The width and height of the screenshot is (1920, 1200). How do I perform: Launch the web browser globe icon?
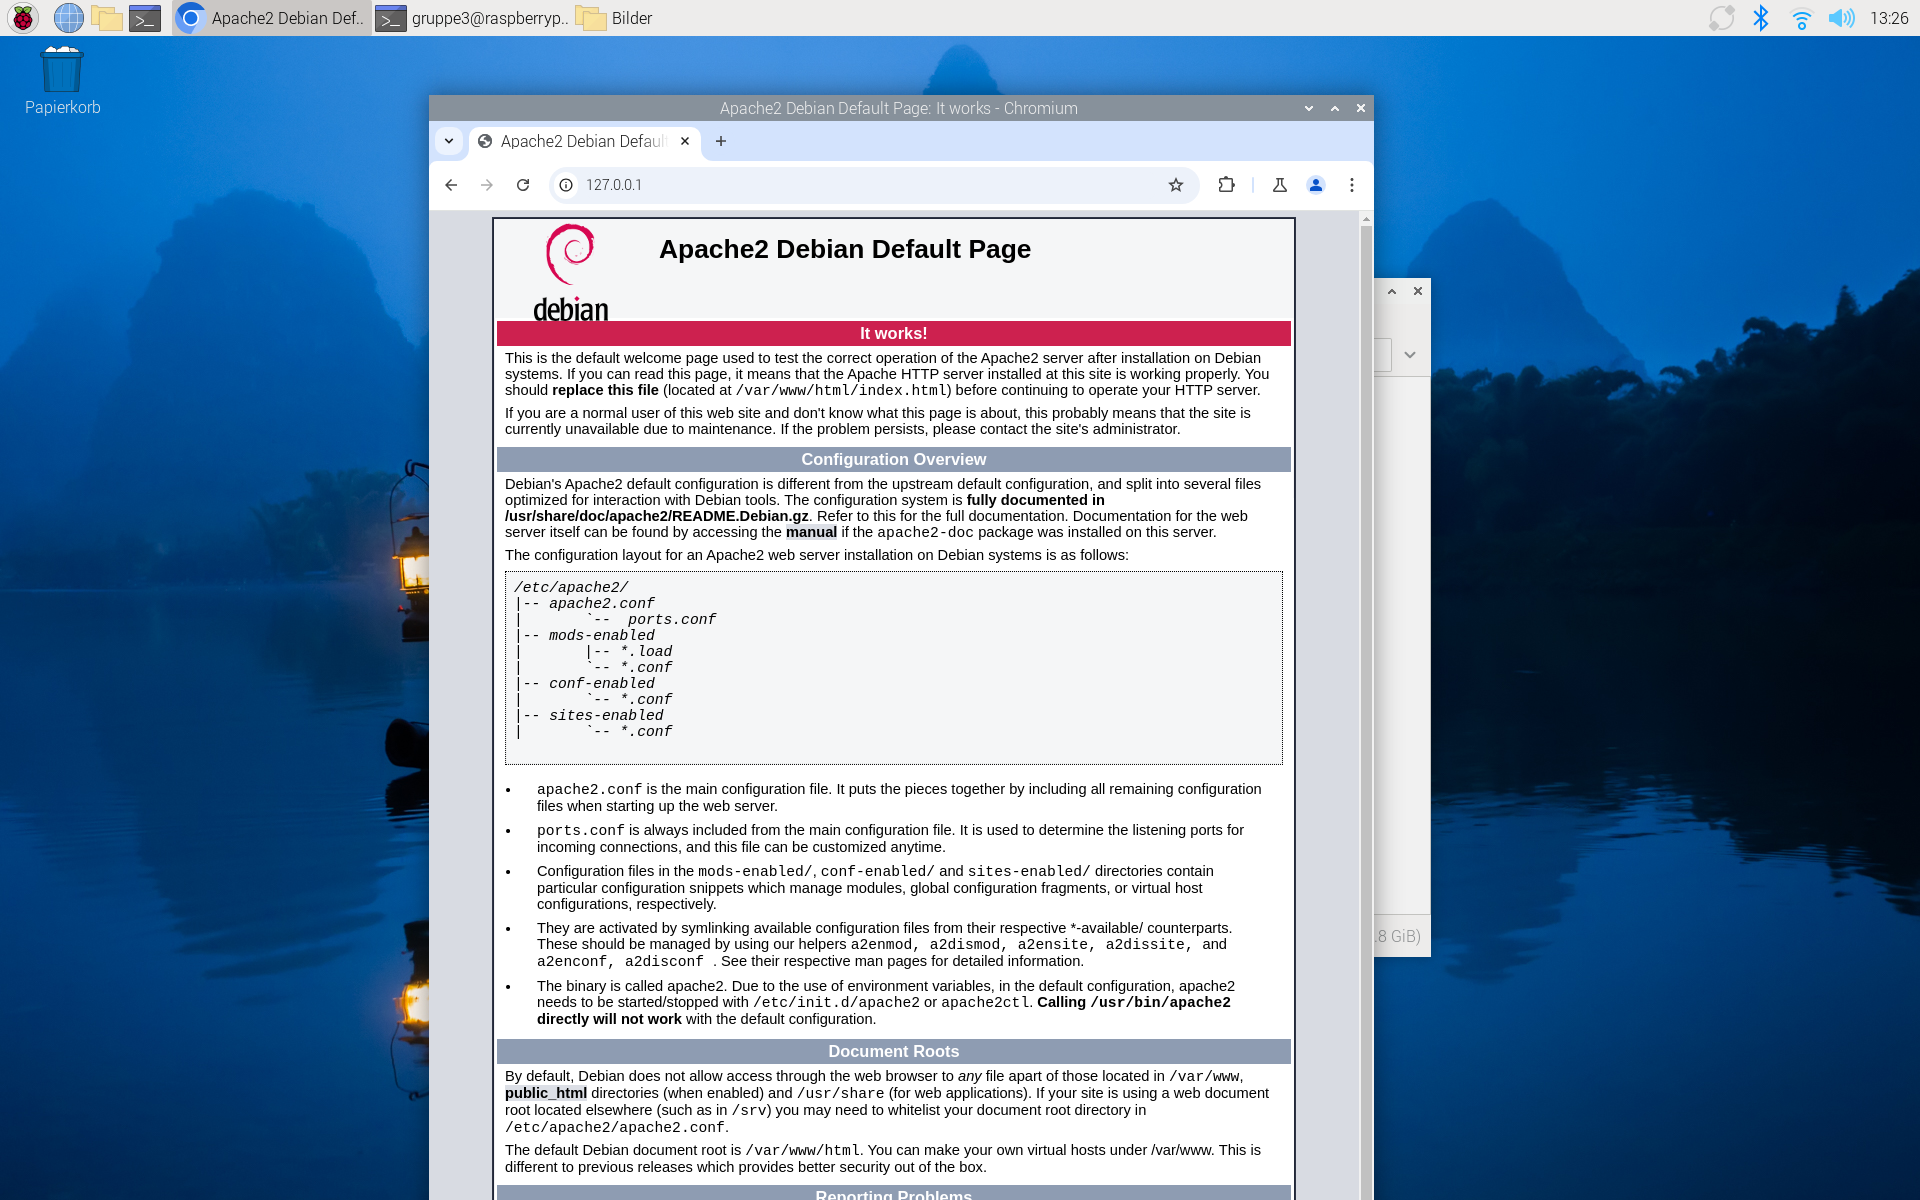(68, 18)
